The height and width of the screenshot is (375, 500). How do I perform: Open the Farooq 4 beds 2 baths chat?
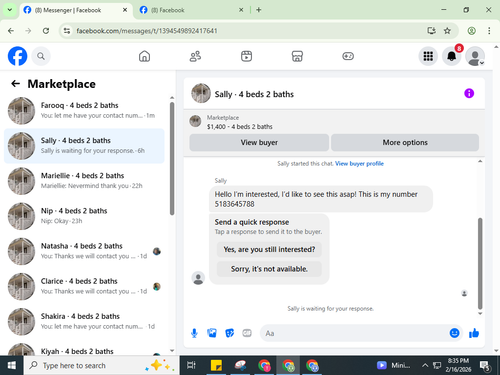click(x=84, y=111)
